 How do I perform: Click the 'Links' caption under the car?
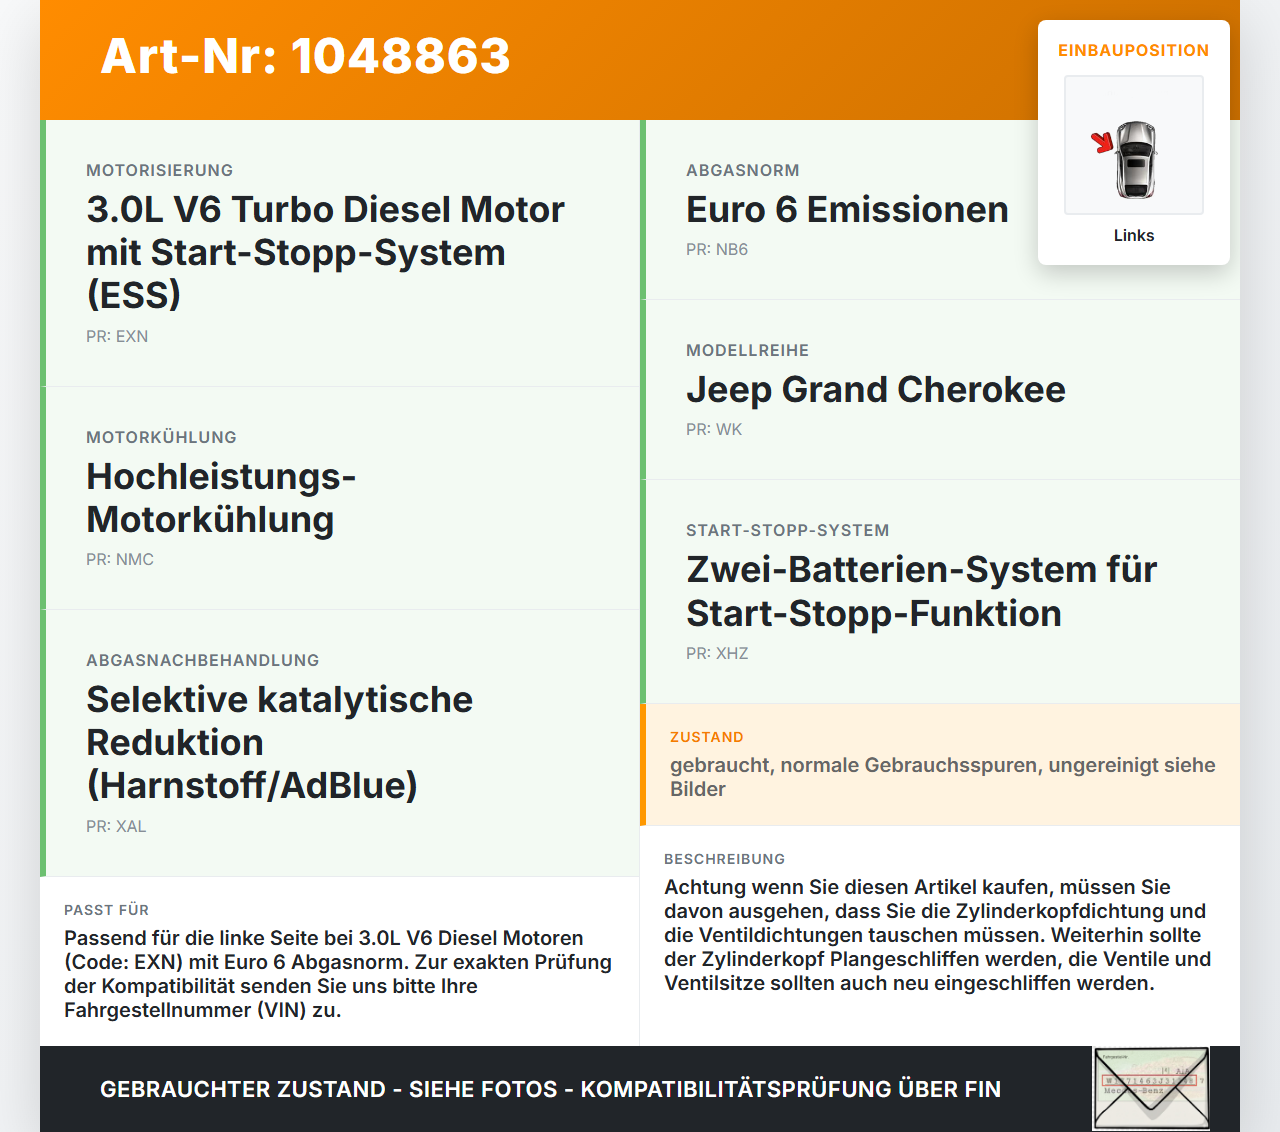pyautogui.click(x=1134, y=235)
